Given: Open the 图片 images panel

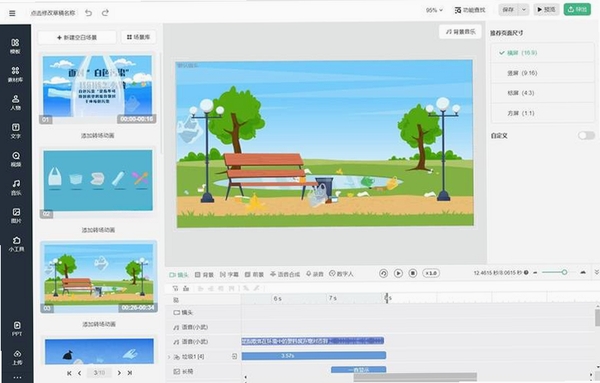Looking at the screenshot, I should click(16, 215).
